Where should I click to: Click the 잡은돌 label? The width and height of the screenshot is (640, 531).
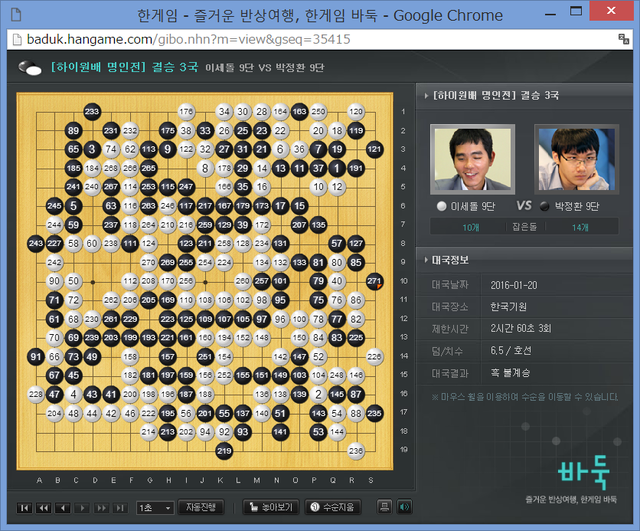click(525, 227)
